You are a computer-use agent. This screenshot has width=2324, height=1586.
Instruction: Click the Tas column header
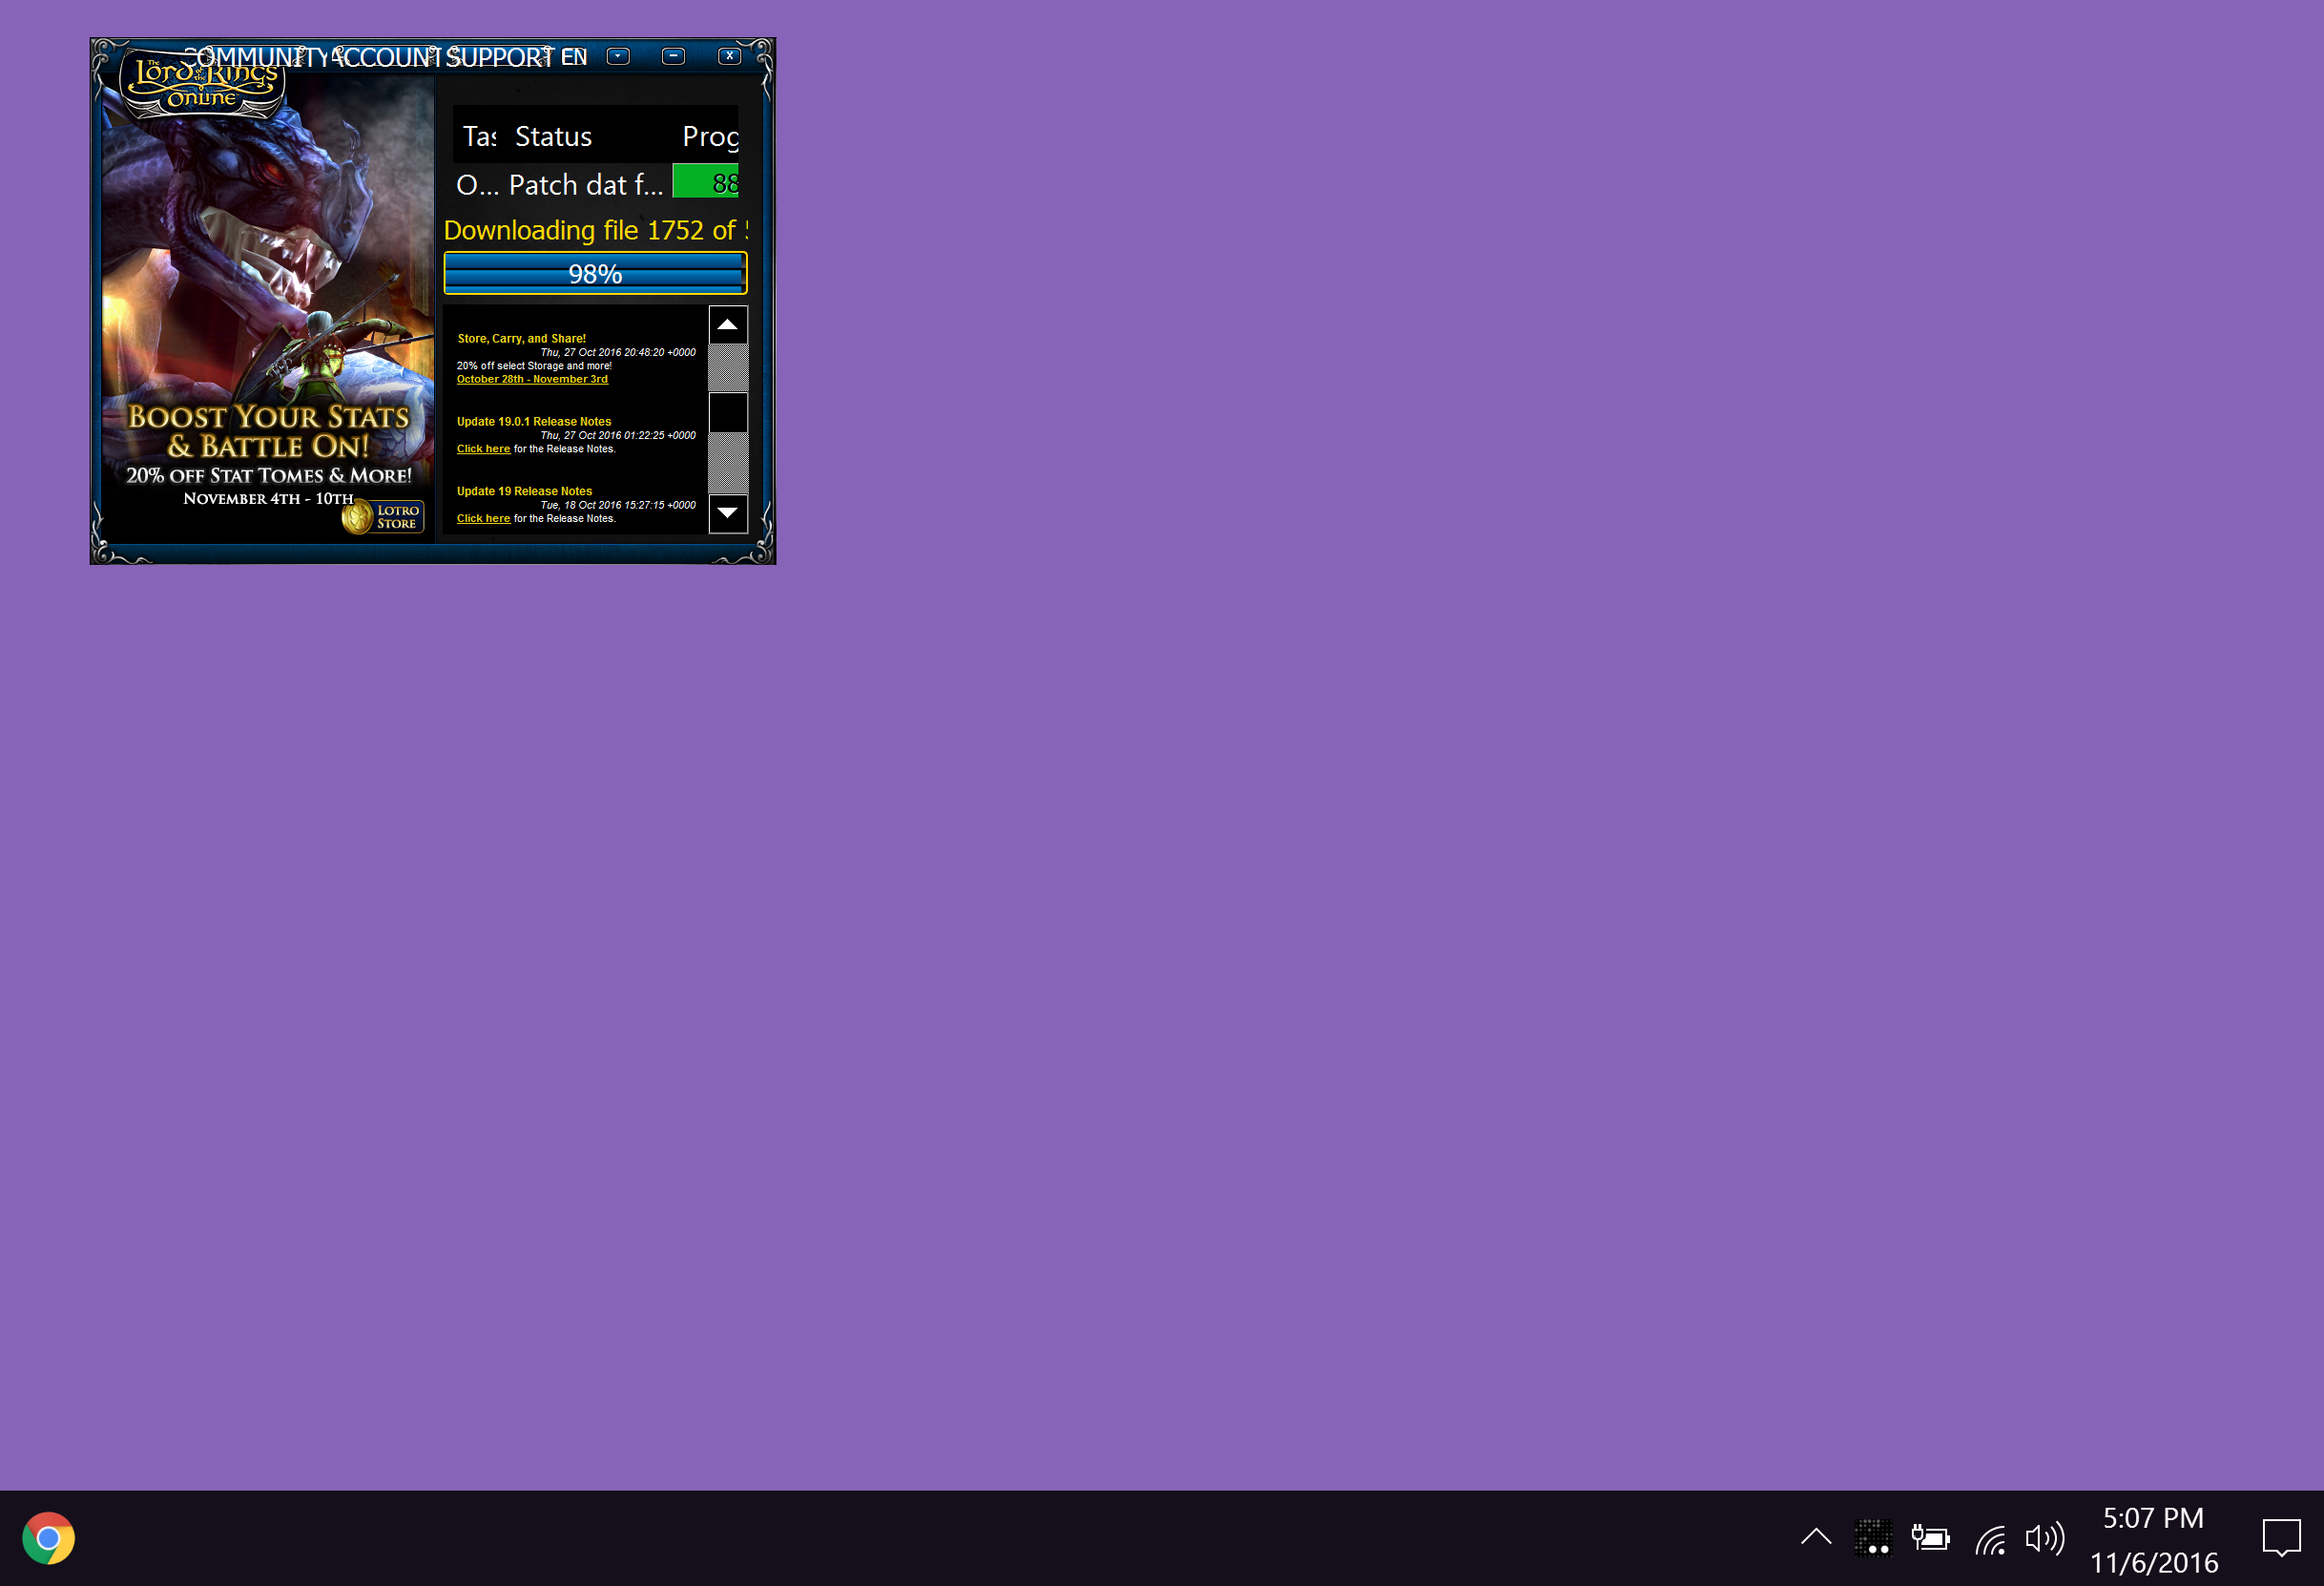pos(479,136)
